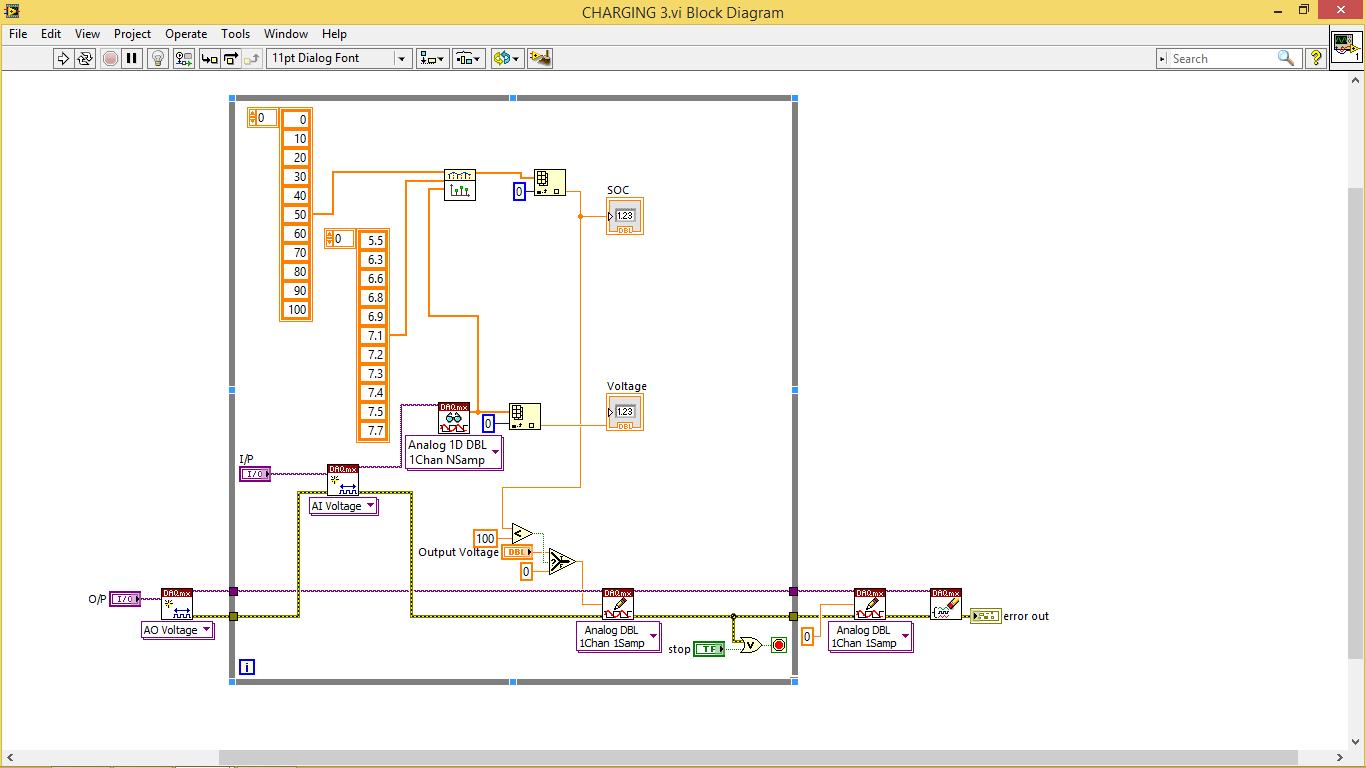Select the Voltage numeric indicator terminal

(625, 412)
